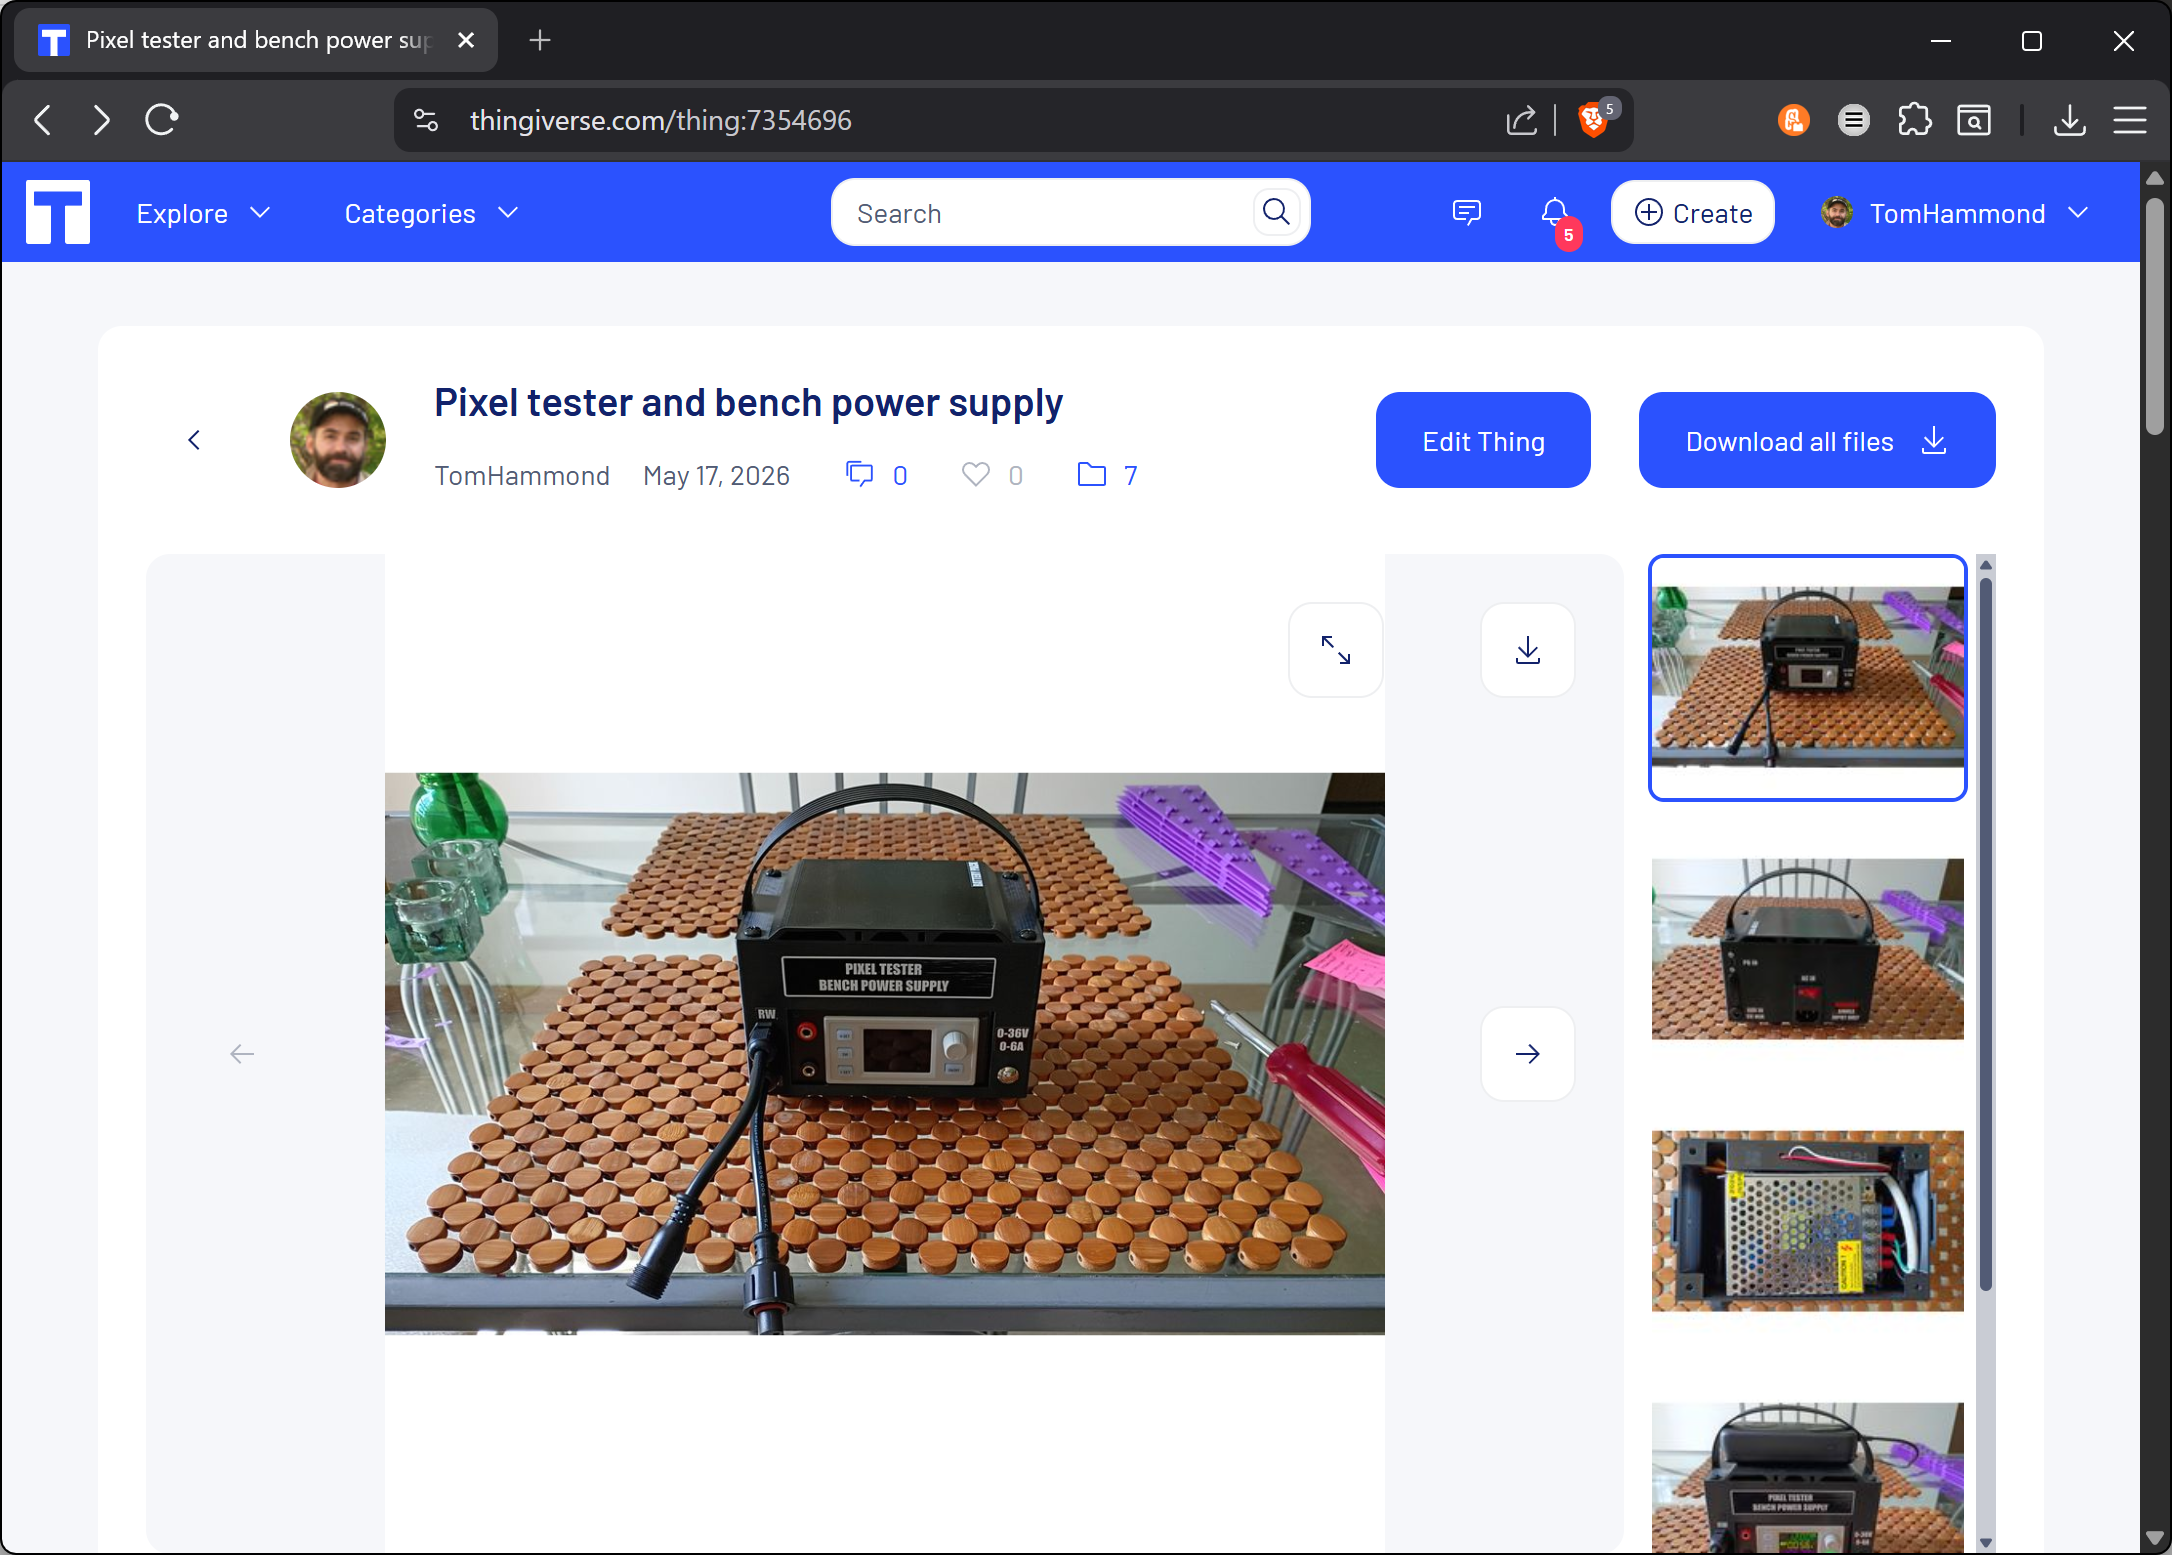Expand the Categories dropdown

click(432, 213)
